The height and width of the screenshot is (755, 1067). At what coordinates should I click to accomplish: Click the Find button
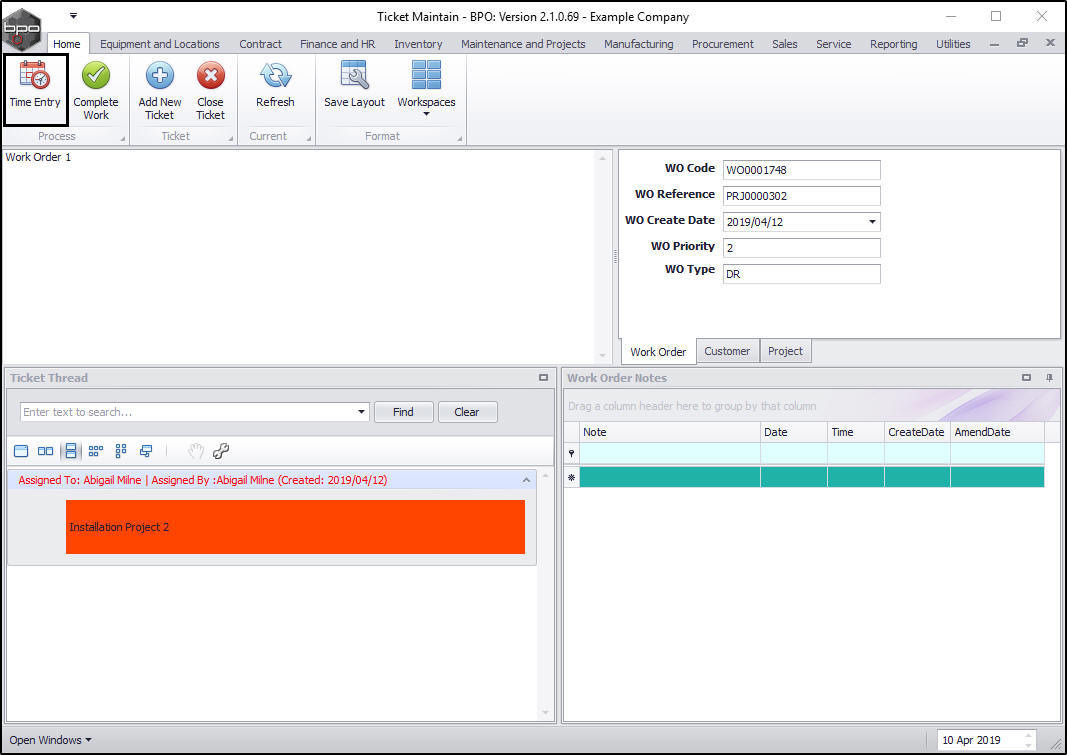(404, 412)
